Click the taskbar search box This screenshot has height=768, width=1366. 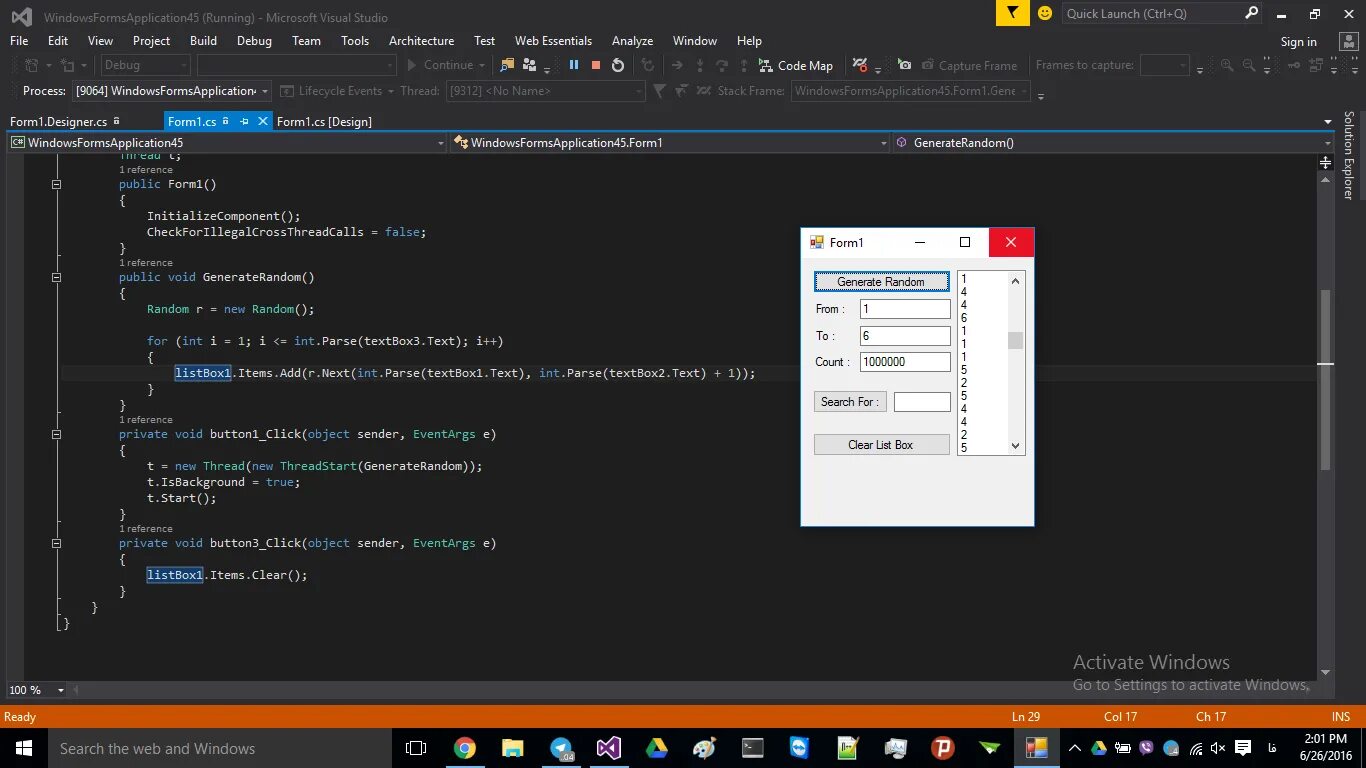click(219, 748)
